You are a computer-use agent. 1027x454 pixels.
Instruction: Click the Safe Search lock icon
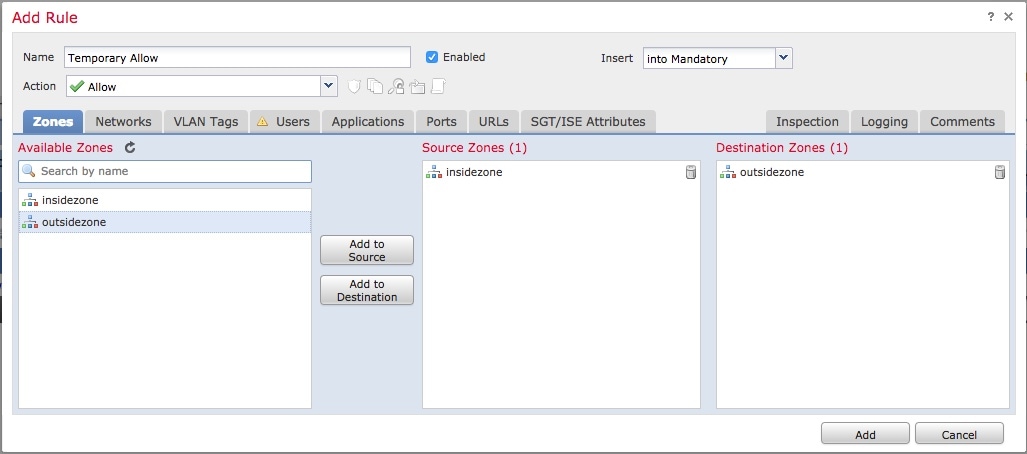coord(396,86)
